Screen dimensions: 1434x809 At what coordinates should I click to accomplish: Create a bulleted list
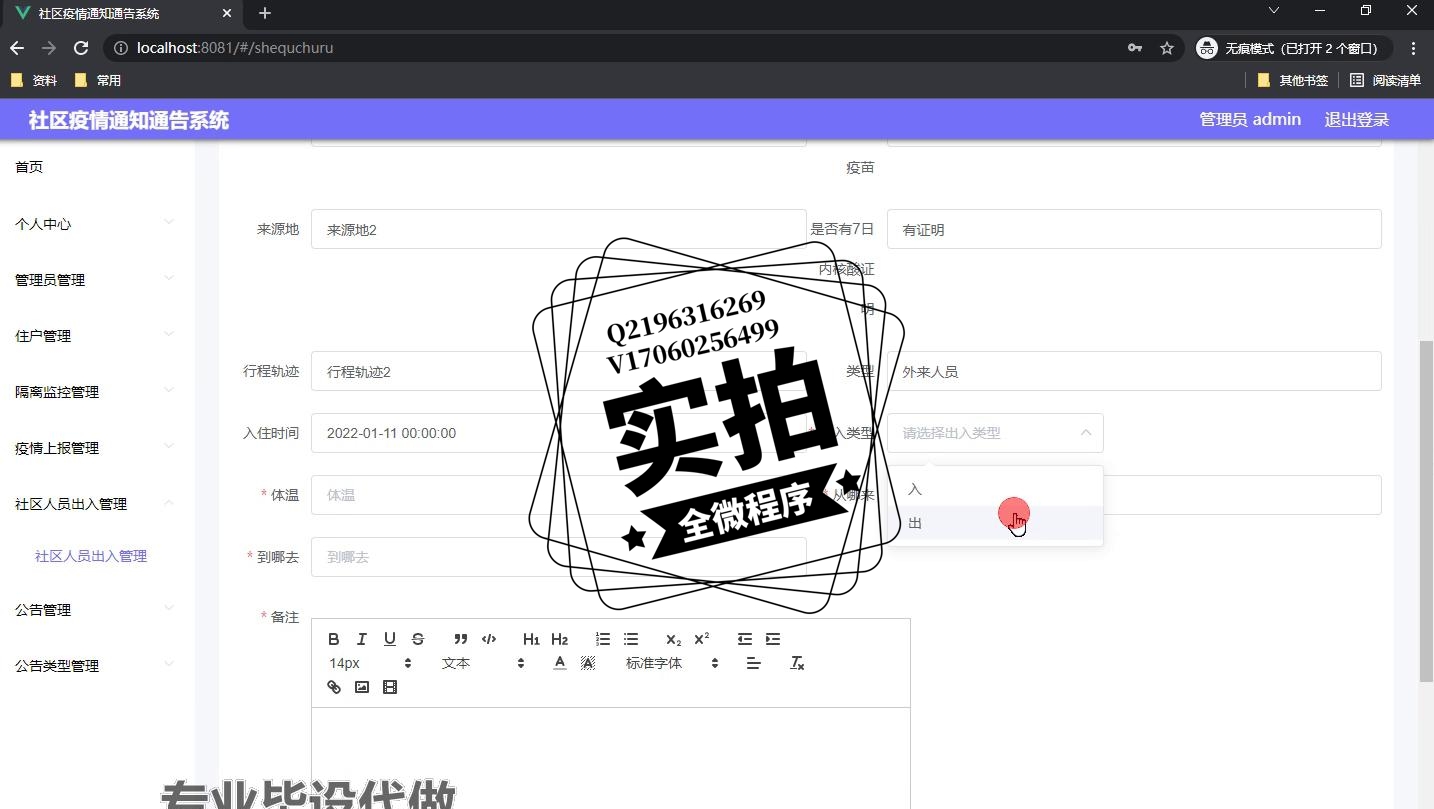tap(631, 639)
